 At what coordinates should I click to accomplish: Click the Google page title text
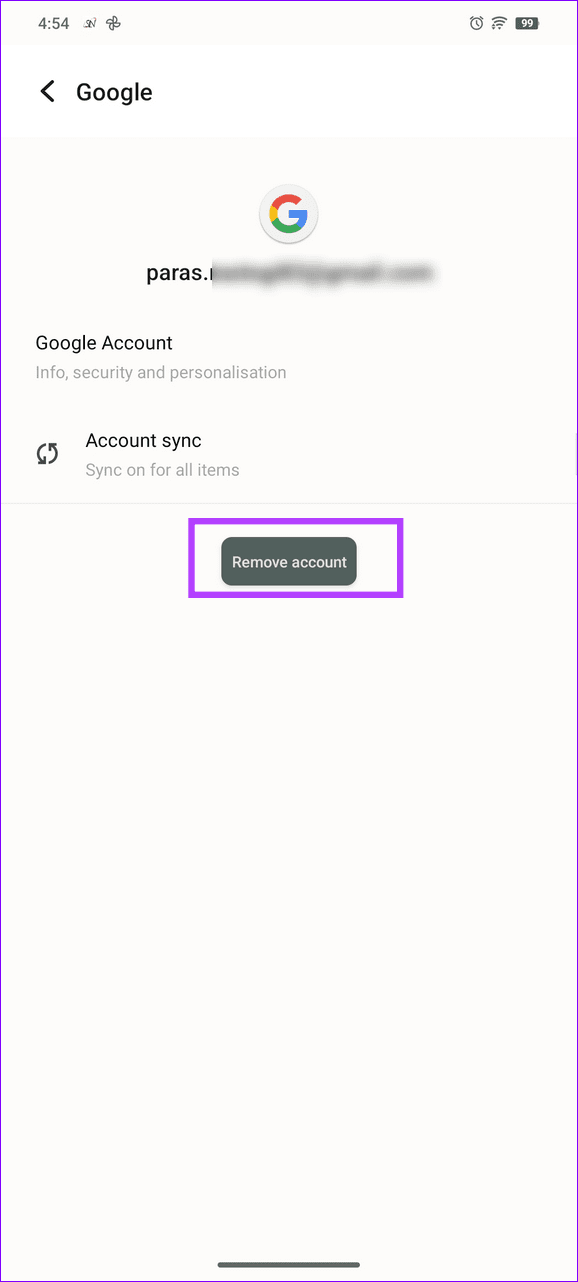point(114,92)
